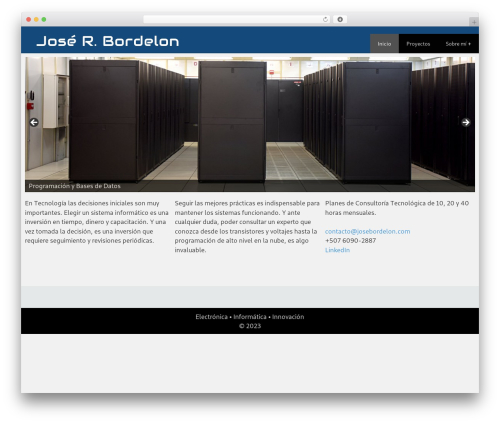Reload the page with the refresh icon
This screenshot has width=500, height=423.
pos(325,20)
